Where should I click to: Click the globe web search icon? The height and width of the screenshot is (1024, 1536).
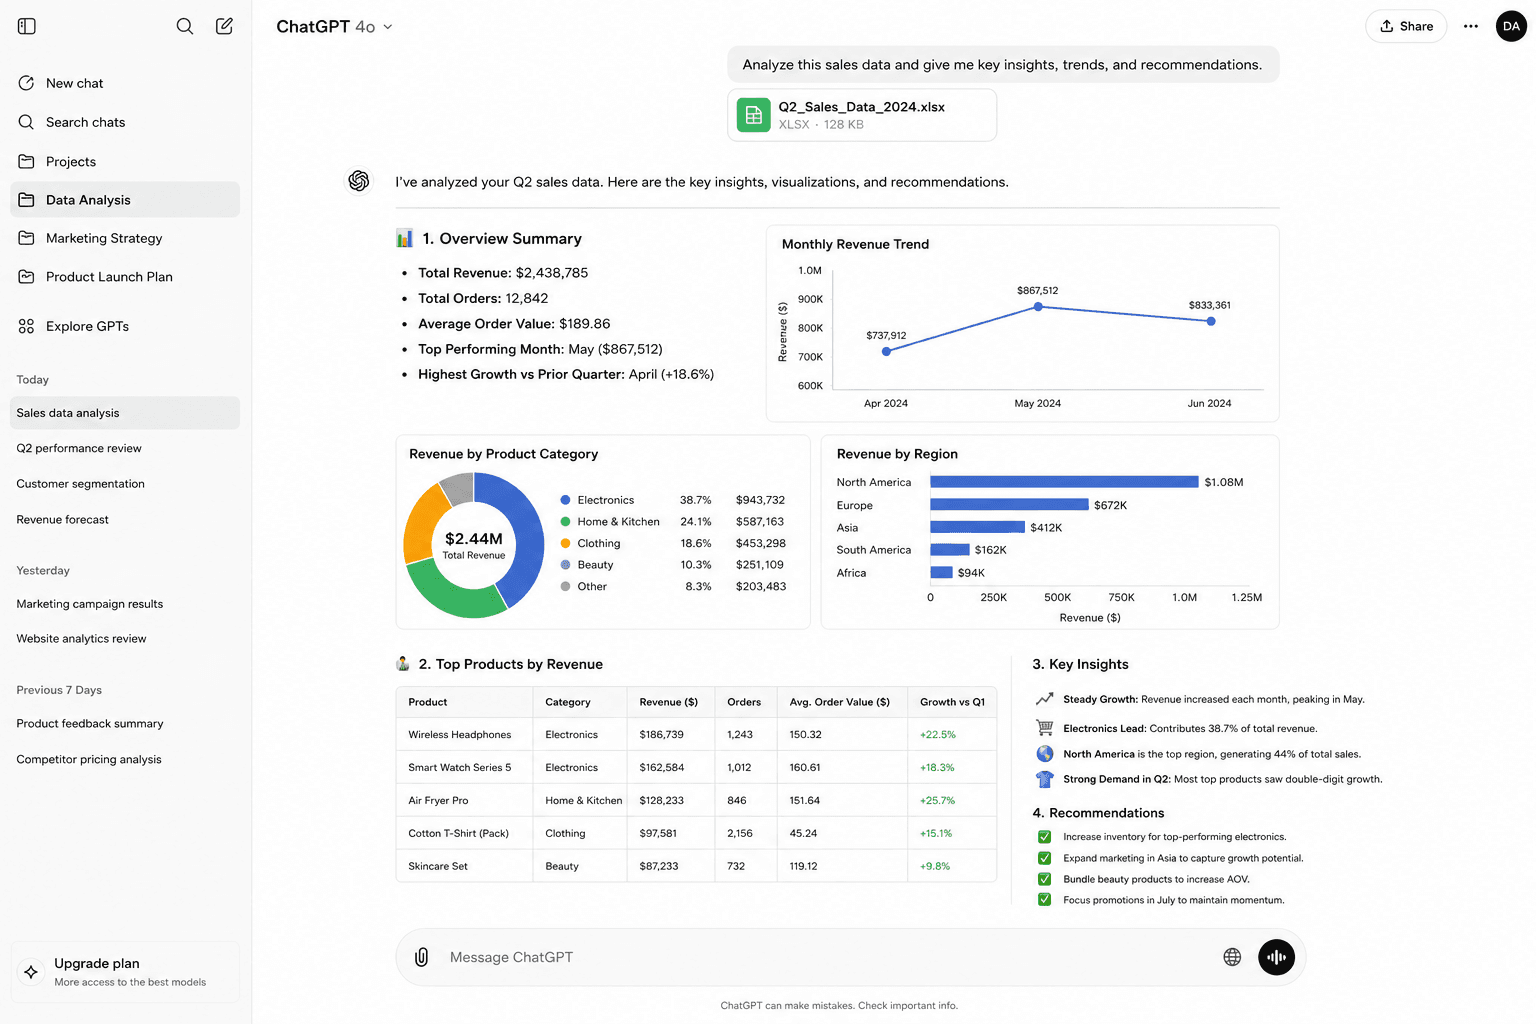point(1233,957)
